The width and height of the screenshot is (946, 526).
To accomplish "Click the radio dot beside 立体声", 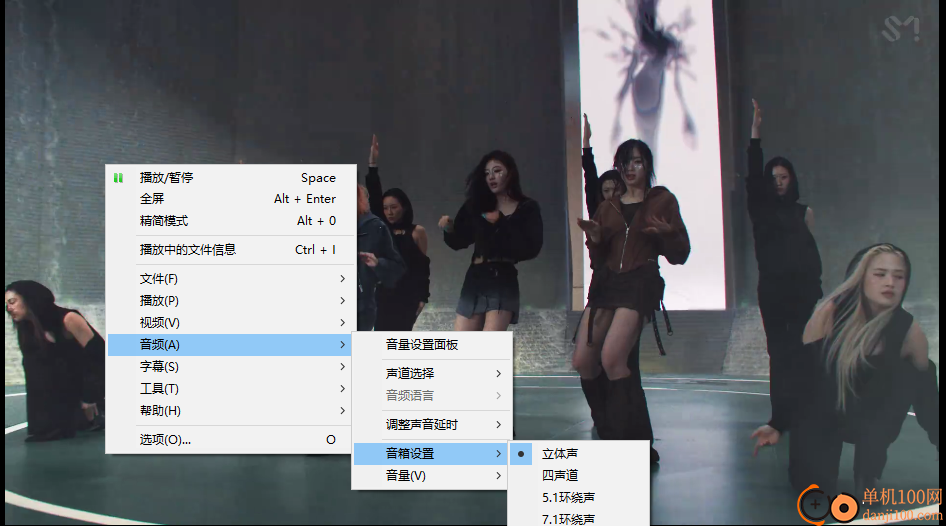I will click(521, 454).
